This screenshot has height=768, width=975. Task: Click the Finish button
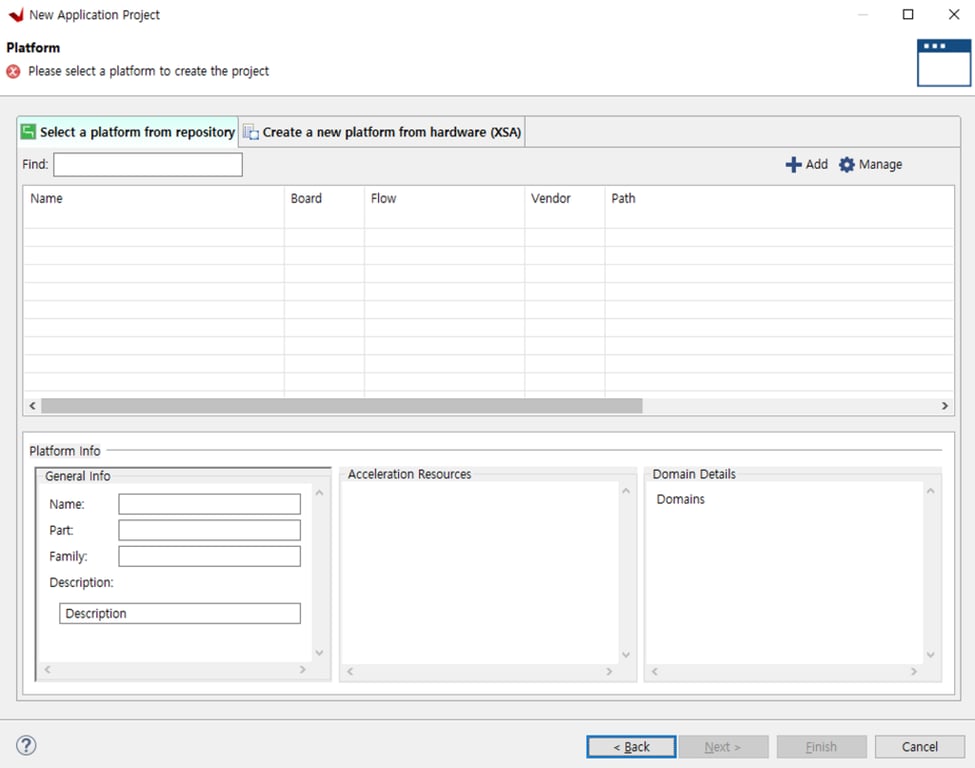click(x=821, y=747)
